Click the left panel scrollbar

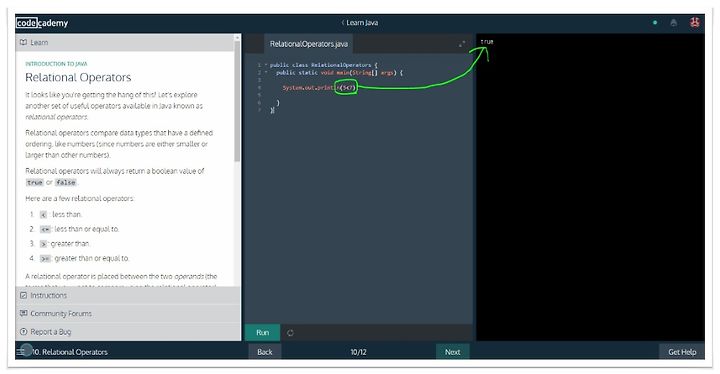click(237, 101)
